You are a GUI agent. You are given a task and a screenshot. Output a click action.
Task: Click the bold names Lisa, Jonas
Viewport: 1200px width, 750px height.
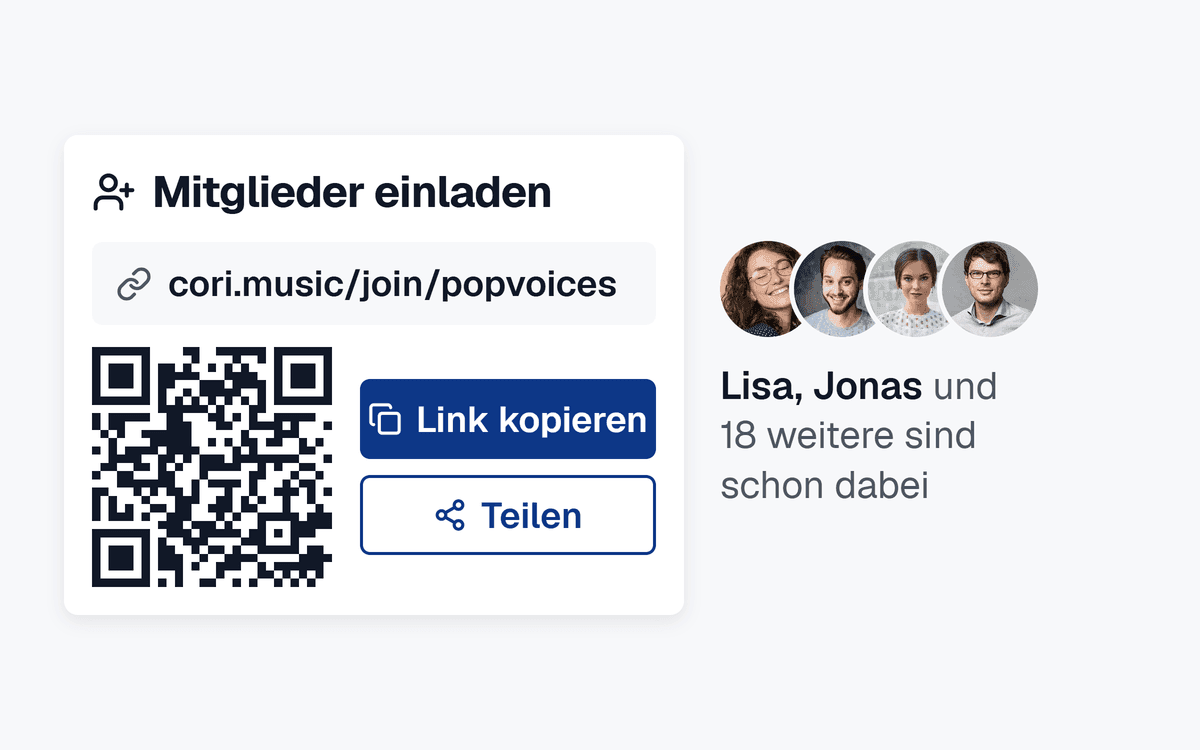click(x=821, y=386)
